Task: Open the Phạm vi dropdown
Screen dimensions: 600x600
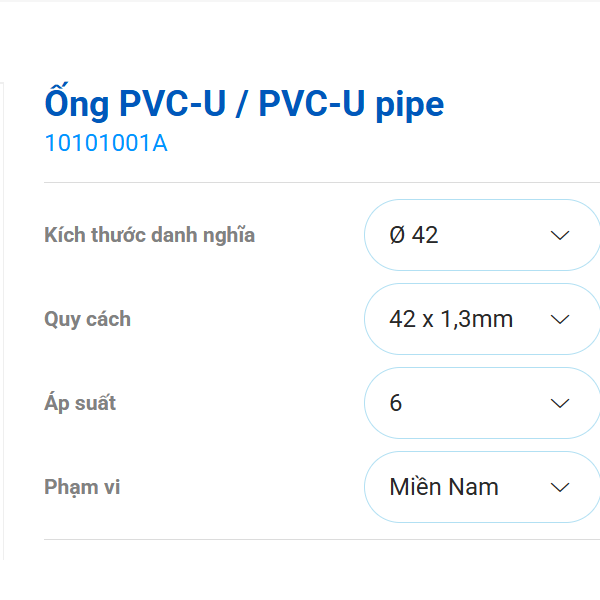Action: pyautogui.click(x=482, y=487)
